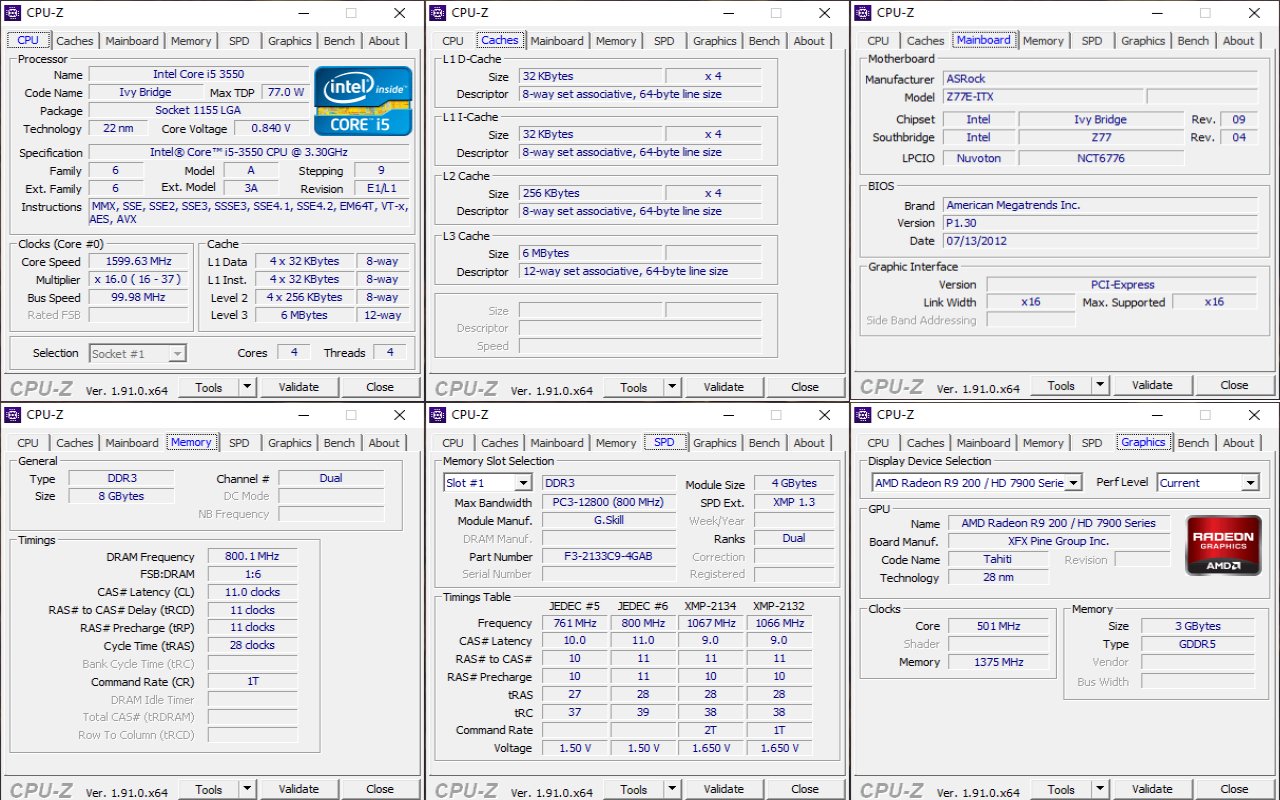Click the Core Voltage value 0.840 V

tap(270, 128)
